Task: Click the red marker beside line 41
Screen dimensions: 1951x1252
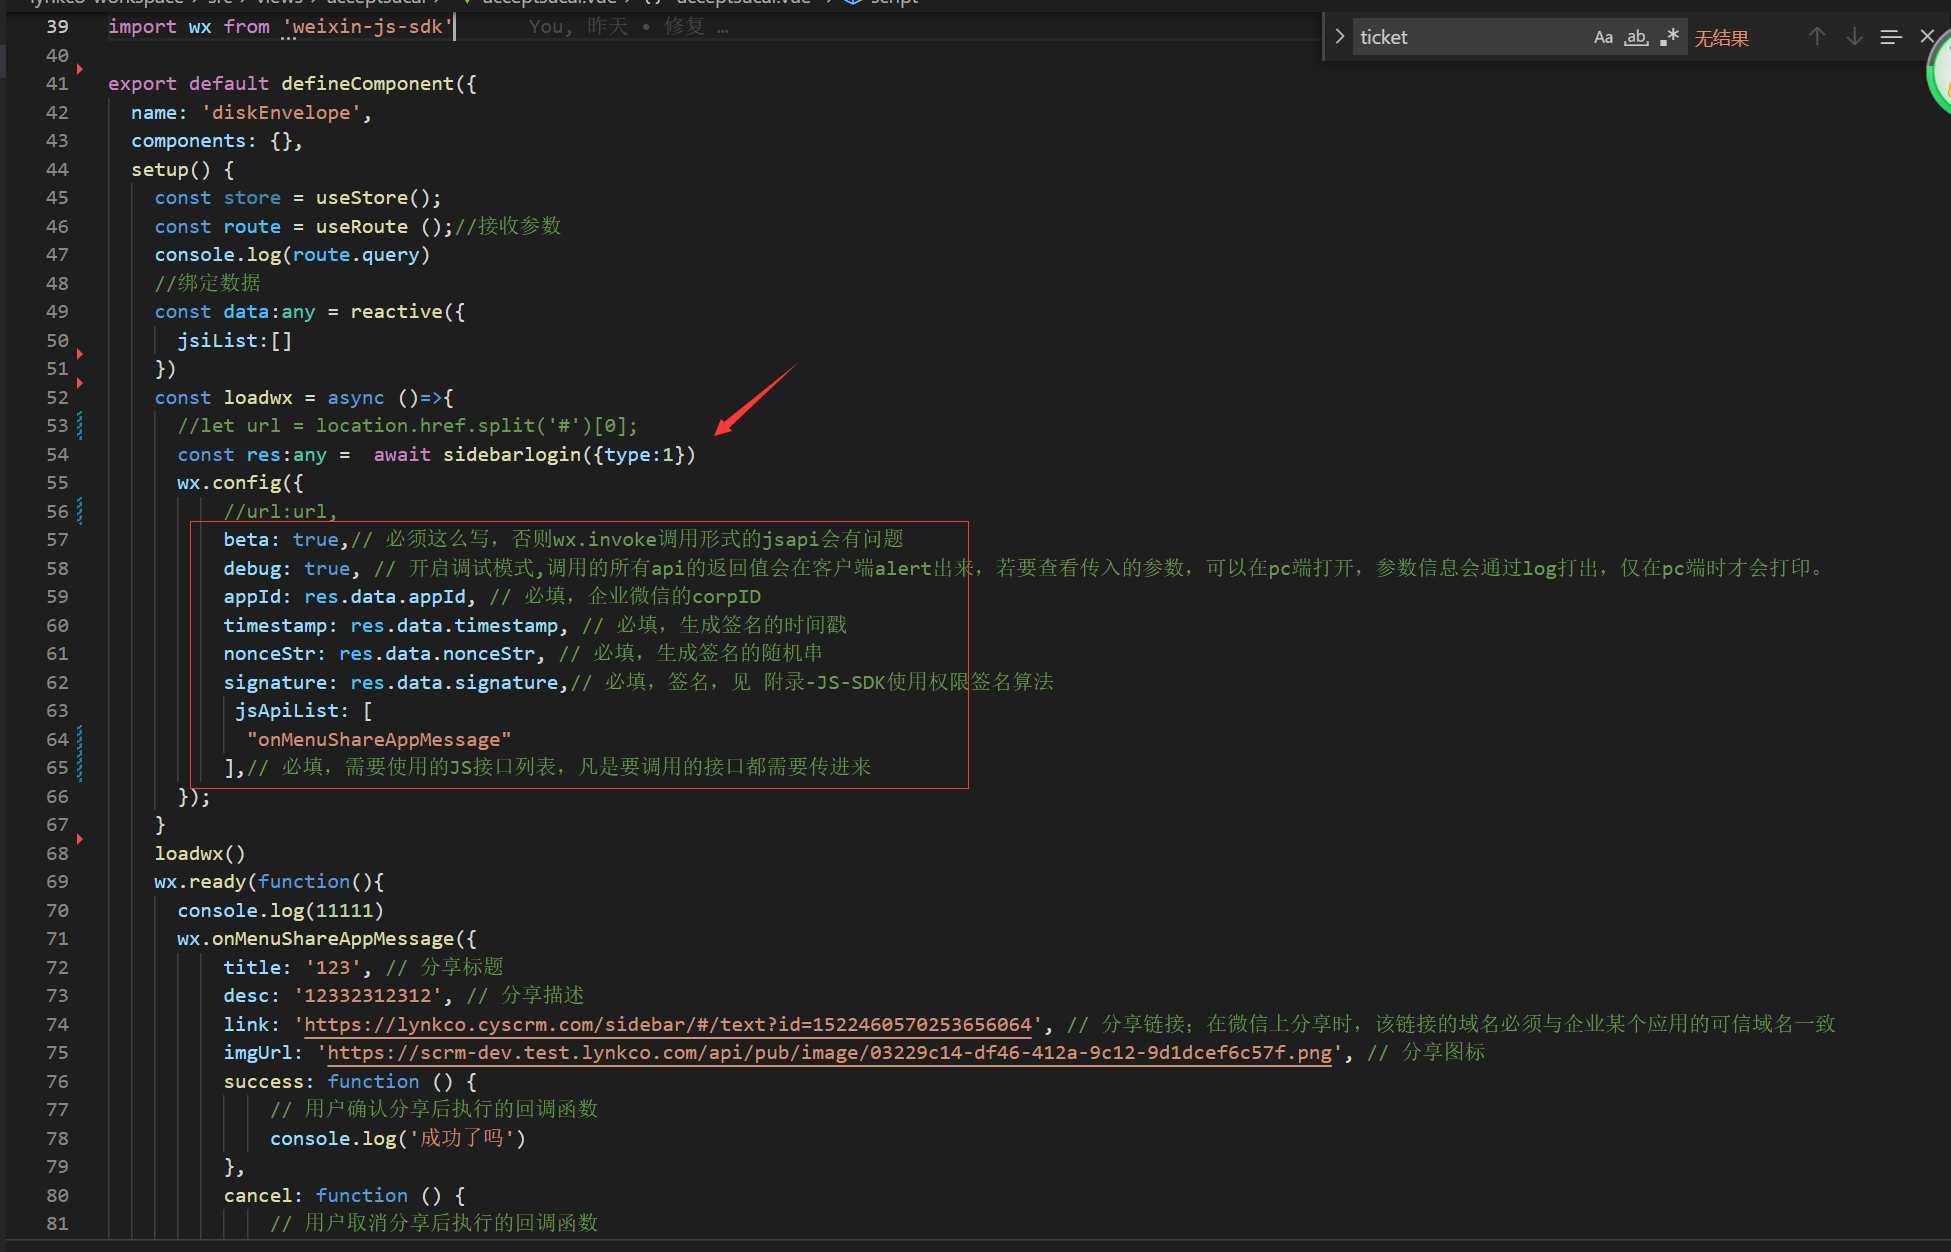Action: pos(80,69)
